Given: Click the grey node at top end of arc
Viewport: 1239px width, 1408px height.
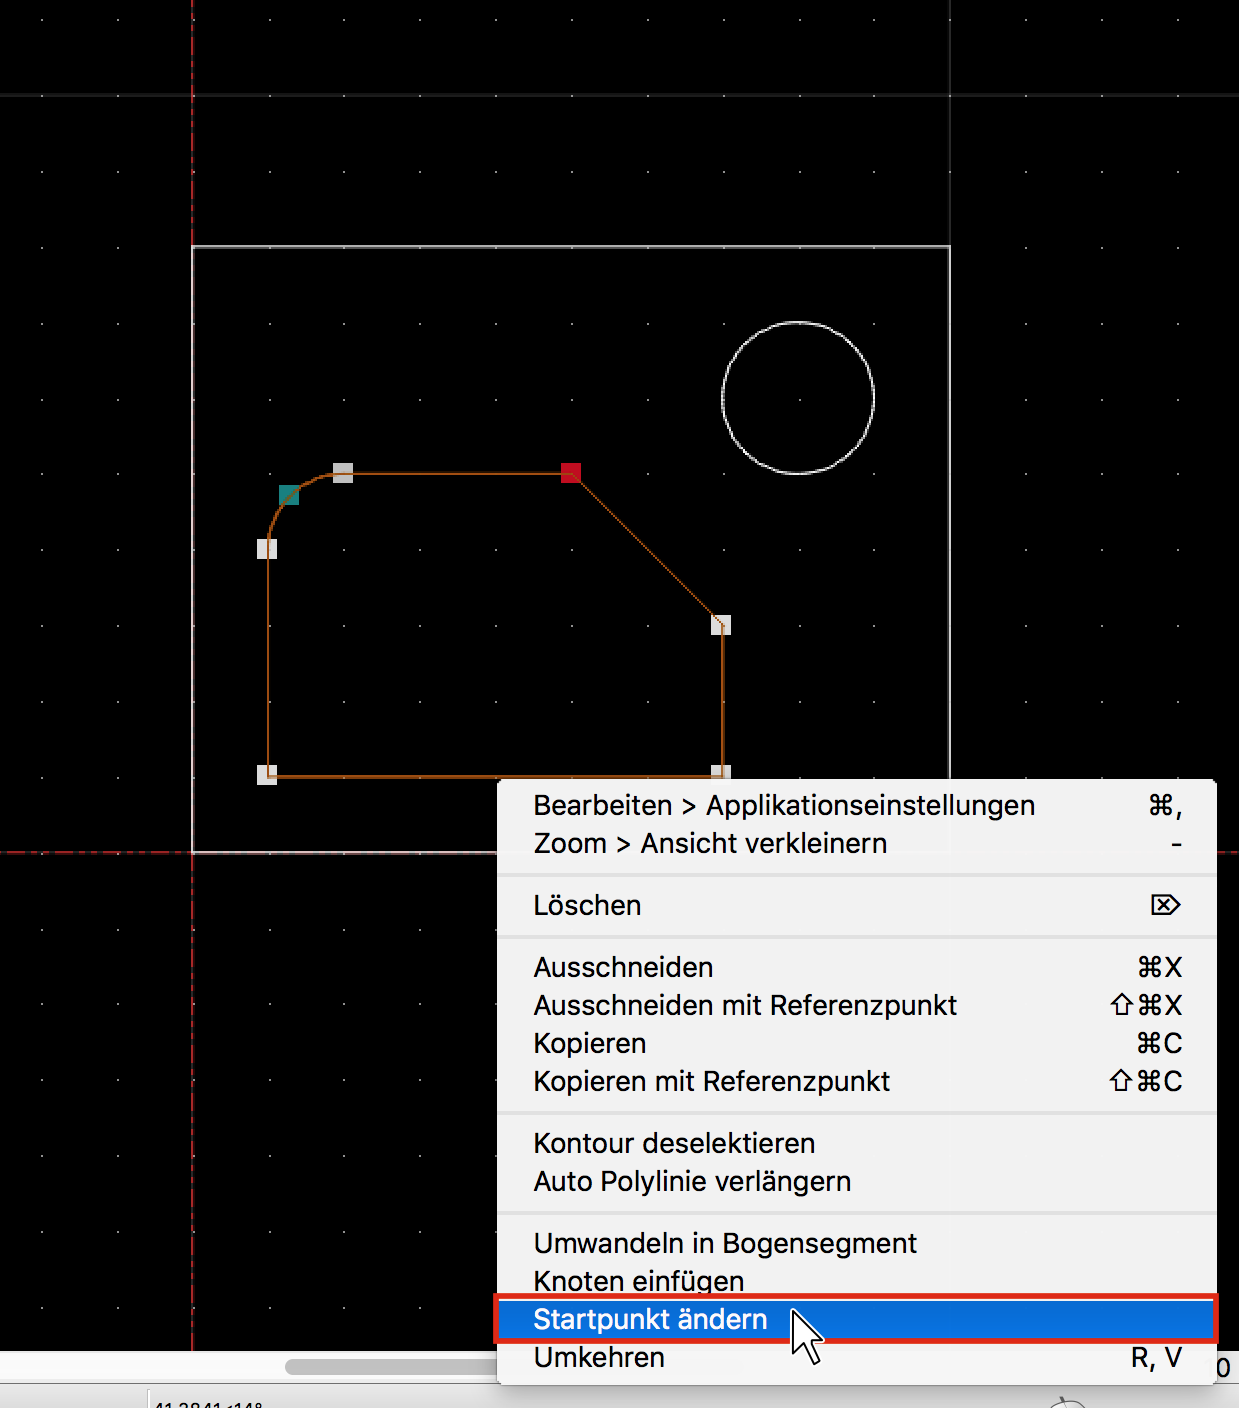Looking at the screenshot, I should click(x=343, y=472).
